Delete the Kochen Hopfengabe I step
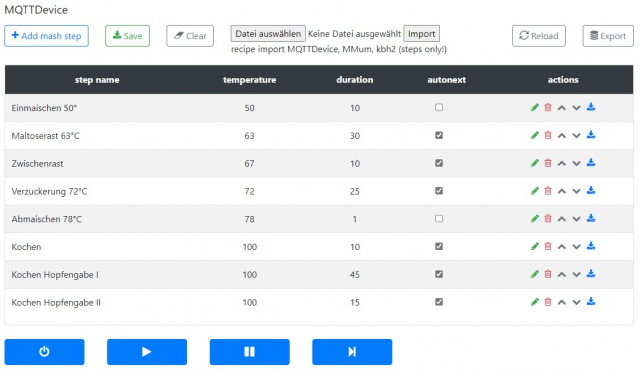640x373 pixels. [x=548, y=274]
